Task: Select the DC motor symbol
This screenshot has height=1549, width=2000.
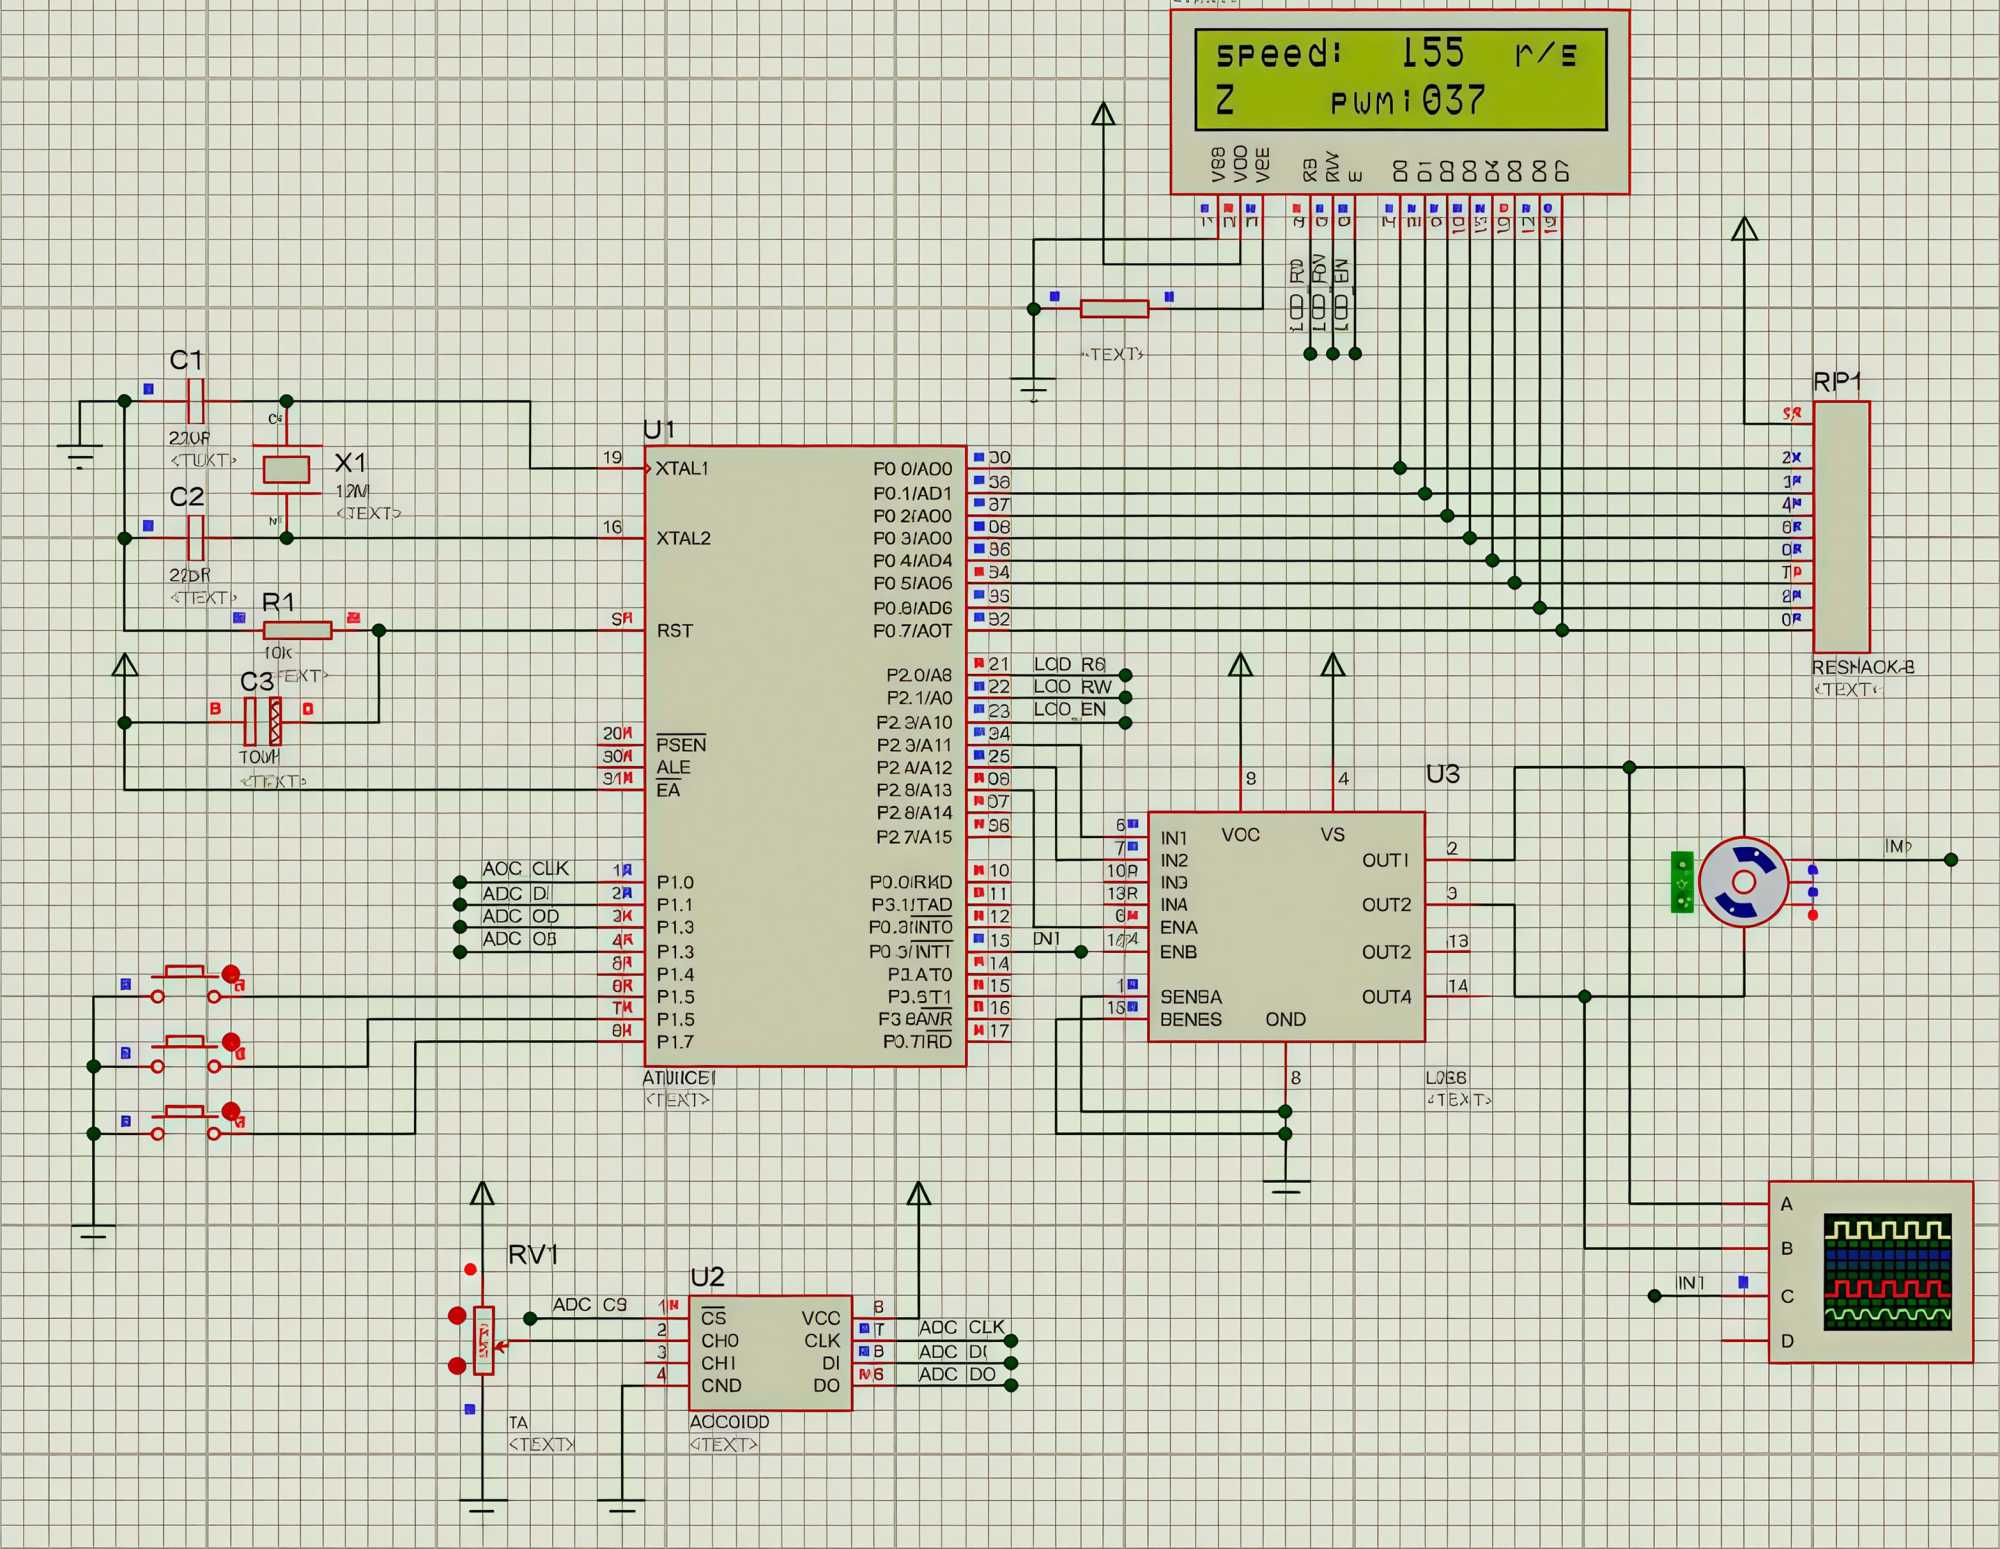Action: tap(1743, 882)
